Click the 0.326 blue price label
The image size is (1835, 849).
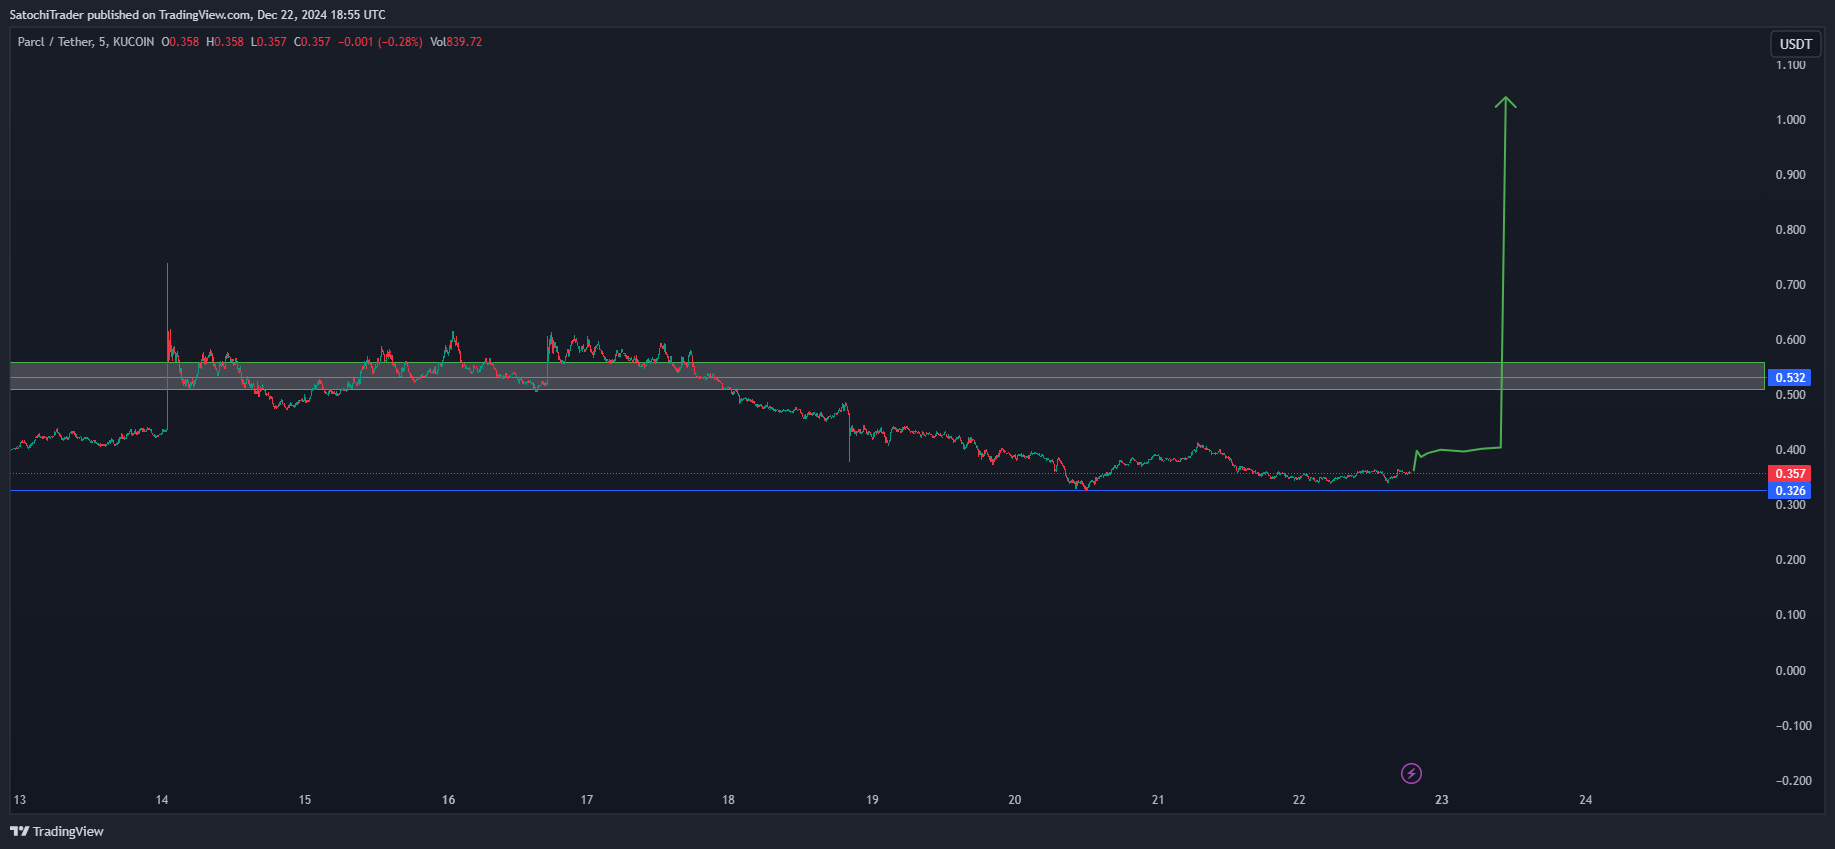1790,491
